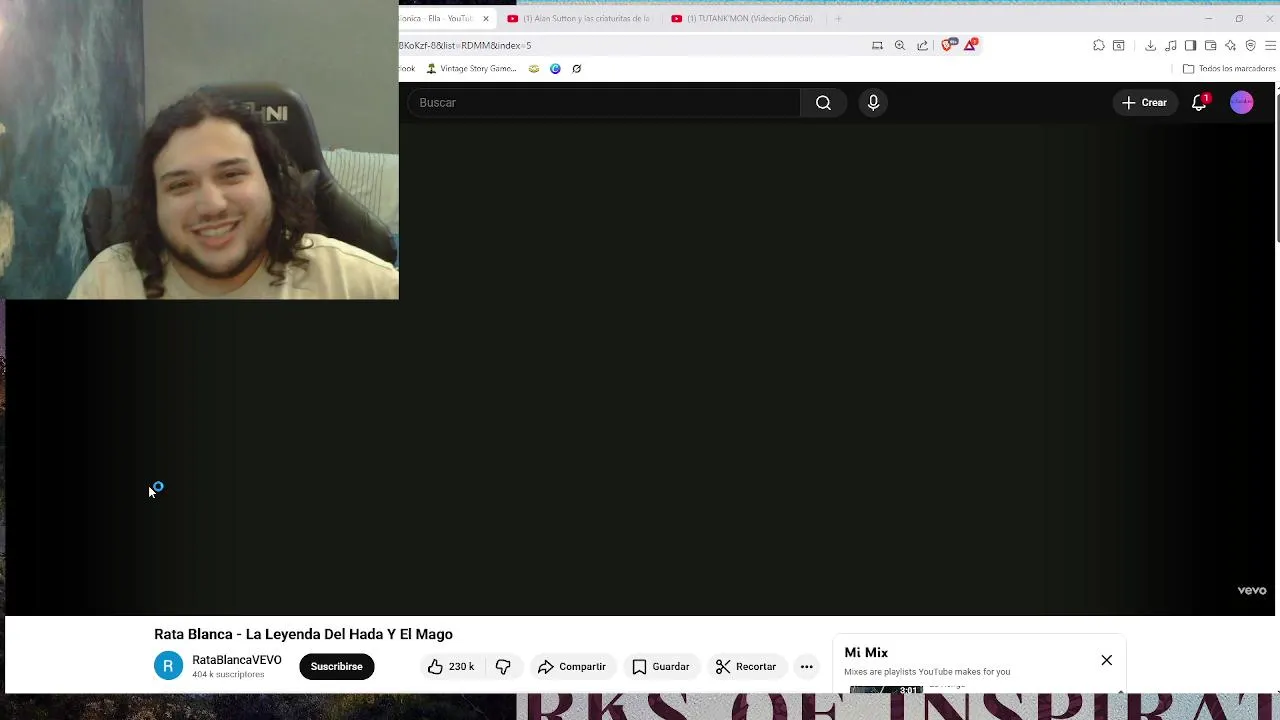Open RataBlancaVEVO channel avatar
The image size is (1280, 720).
pyautogui.click(x=168, y=666)
